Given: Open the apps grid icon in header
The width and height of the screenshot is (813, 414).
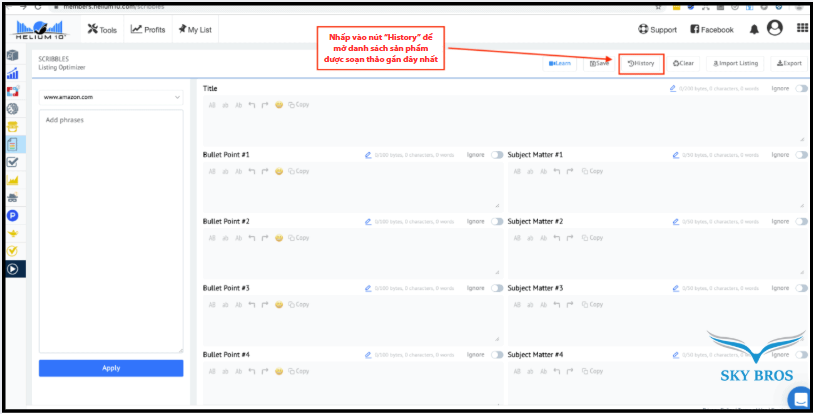Looking at the screenshot, I should [802, 29].
